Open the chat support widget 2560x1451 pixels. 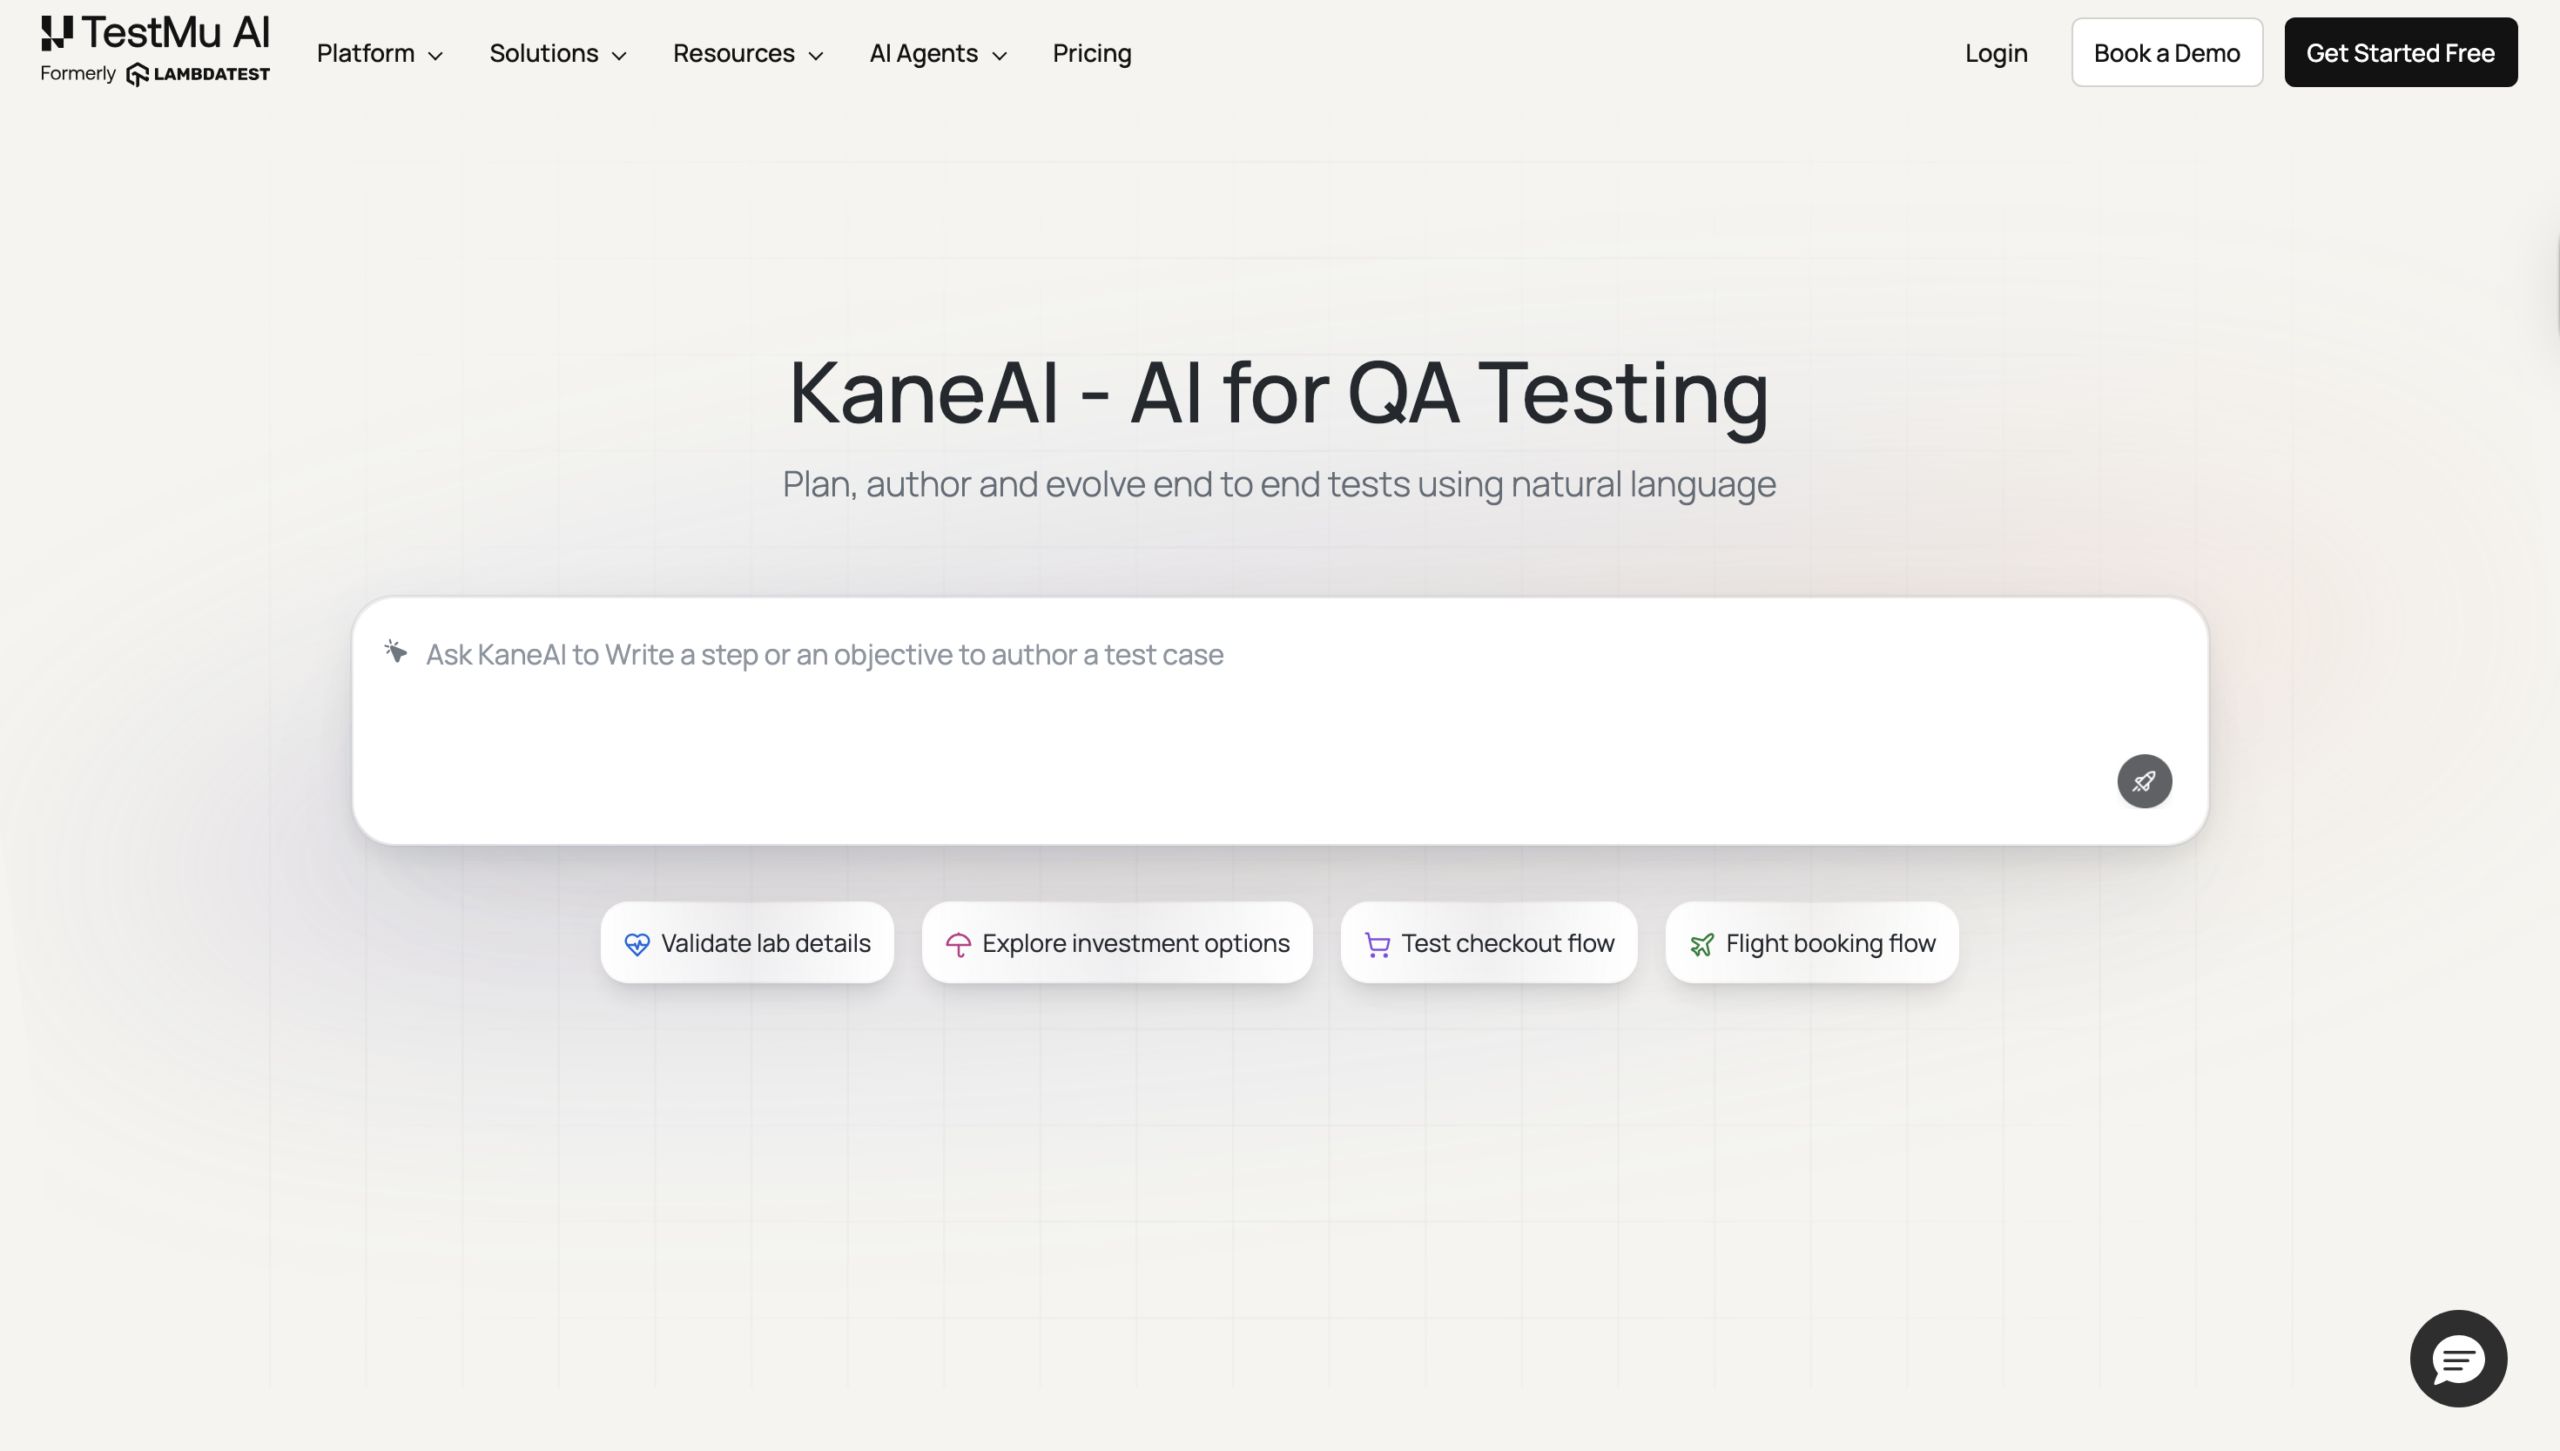(x=2458, y=1358)
